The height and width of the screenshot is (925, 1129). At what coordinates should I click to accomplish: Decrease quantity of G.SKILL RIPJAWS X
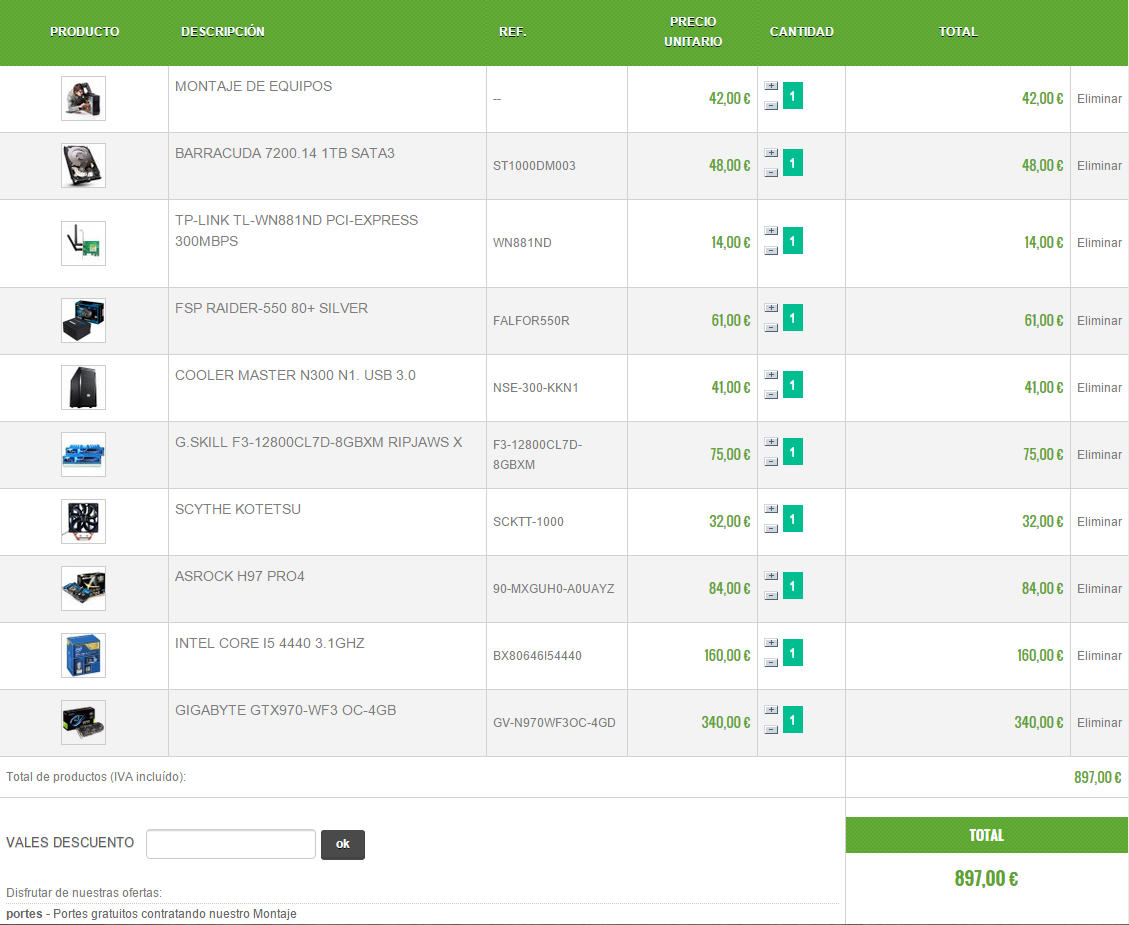click(x=771, y=461)
